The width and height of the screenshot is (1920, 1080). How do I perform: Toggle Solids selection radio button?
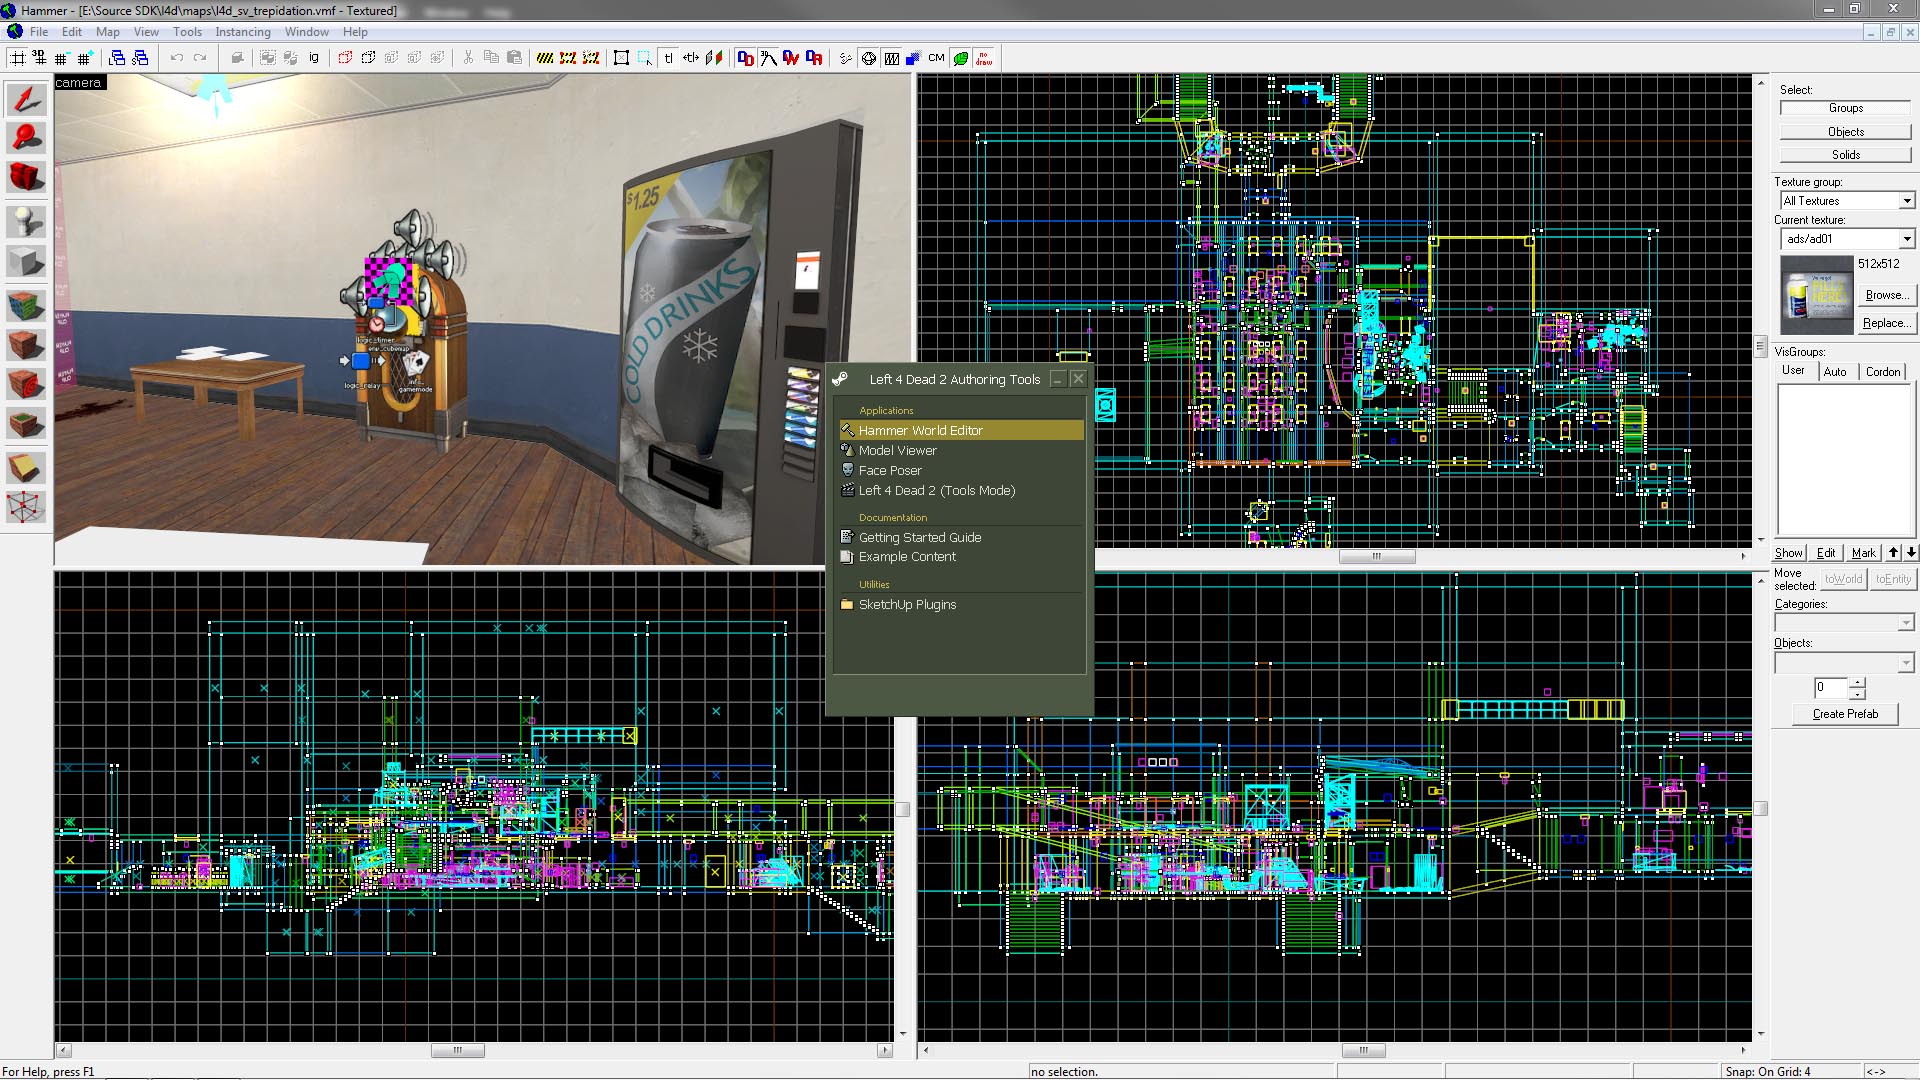coord(1845,154)
